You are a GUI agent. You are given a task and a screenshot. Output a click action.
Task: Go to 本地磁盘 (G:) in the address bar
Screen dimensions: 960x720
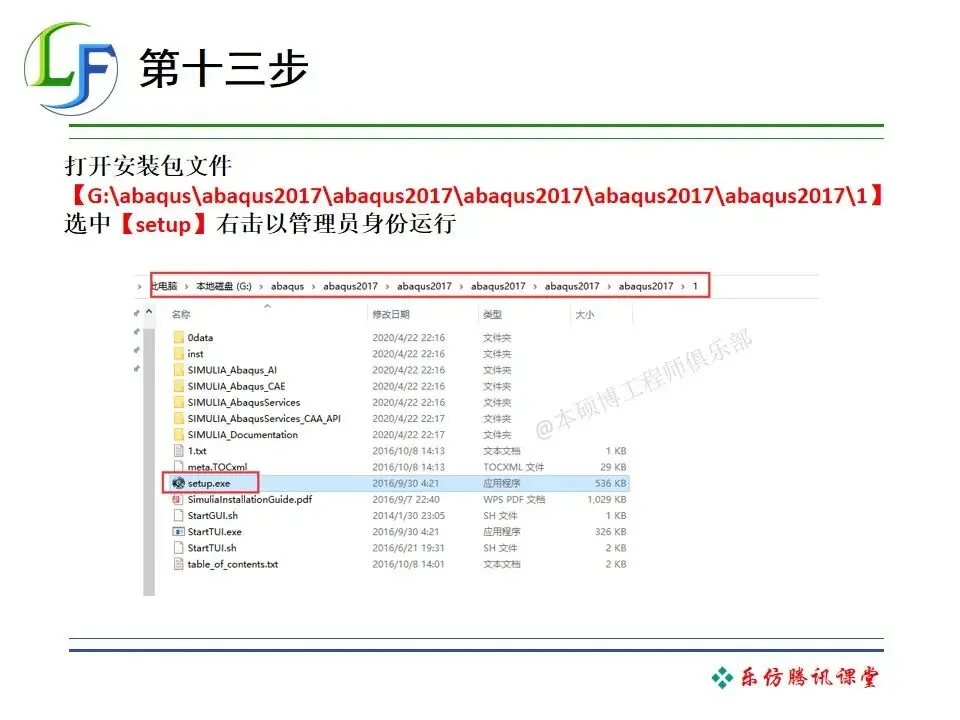pyautogui.click(x=223, y=286)
